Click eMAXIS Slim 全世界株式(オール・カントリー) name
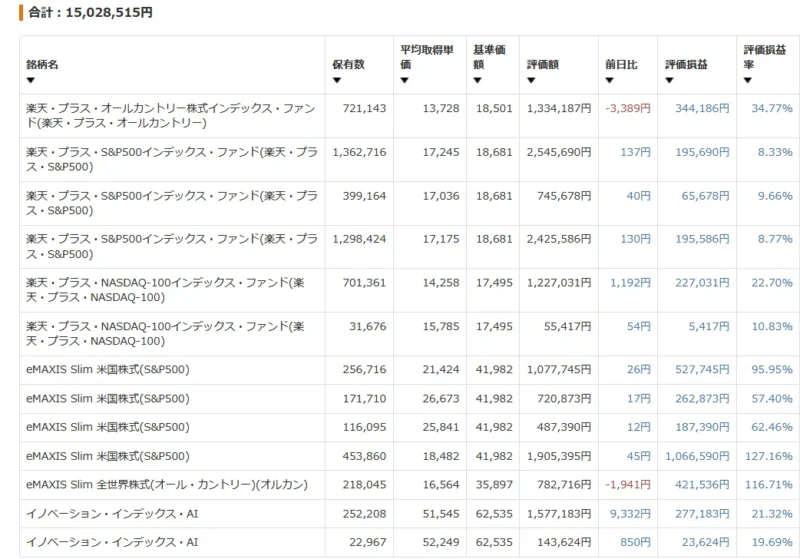This screenshot has width=800, height=559. coord(167,485)
